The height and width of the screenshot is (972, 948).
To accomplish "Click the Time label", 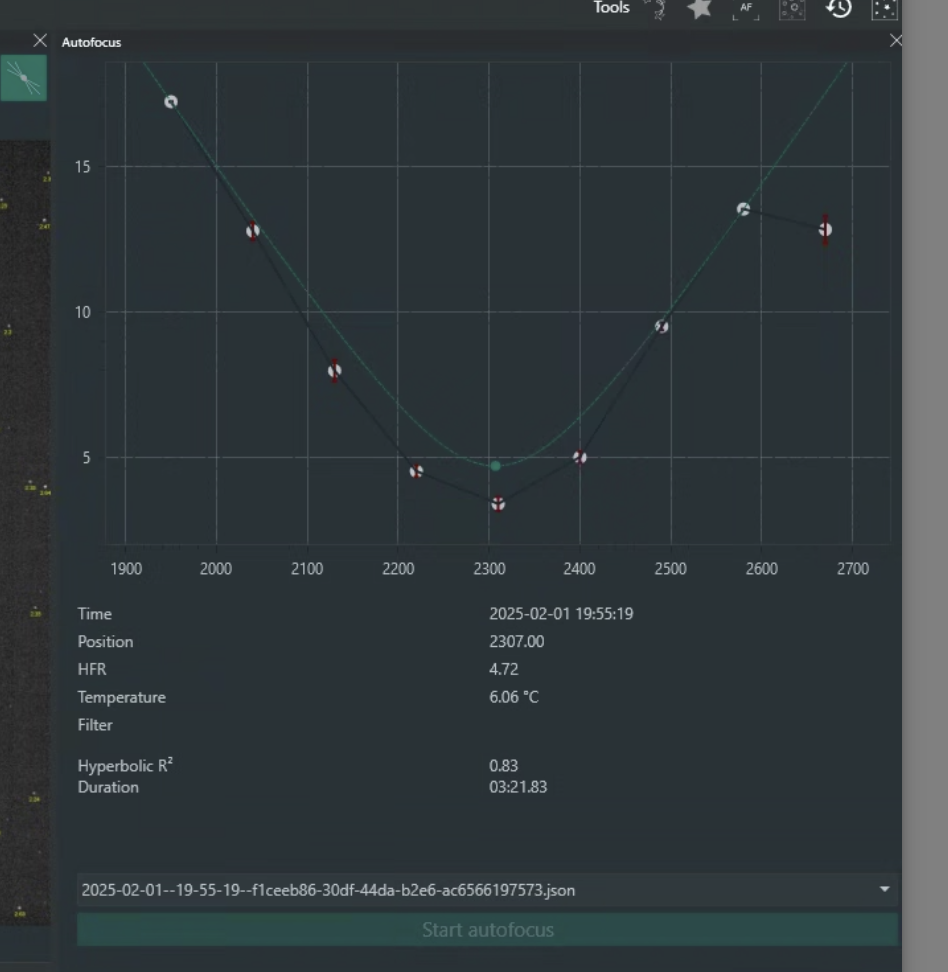I will [94, 614].
